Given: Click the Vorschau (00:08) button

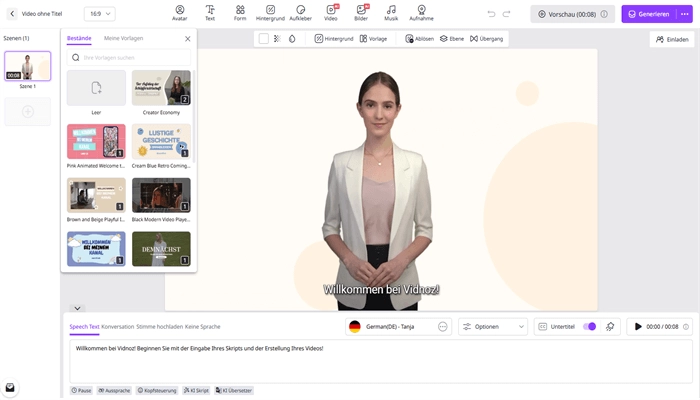Looking at the screenshot, I should pyautogui.click(x=572, y=14).
